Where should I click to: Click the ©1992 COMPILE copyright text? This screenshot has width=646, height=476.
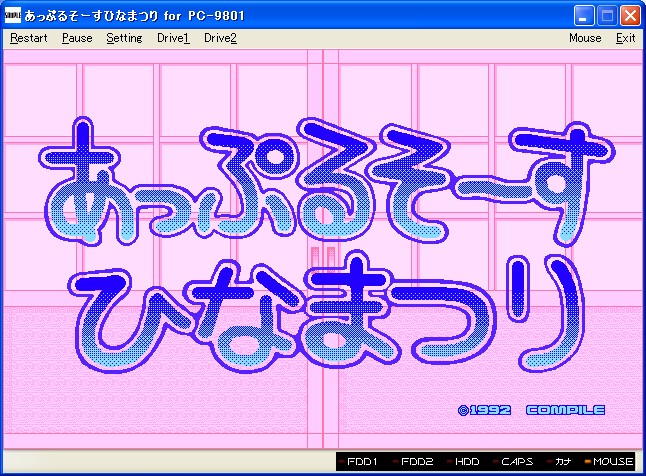531,410
